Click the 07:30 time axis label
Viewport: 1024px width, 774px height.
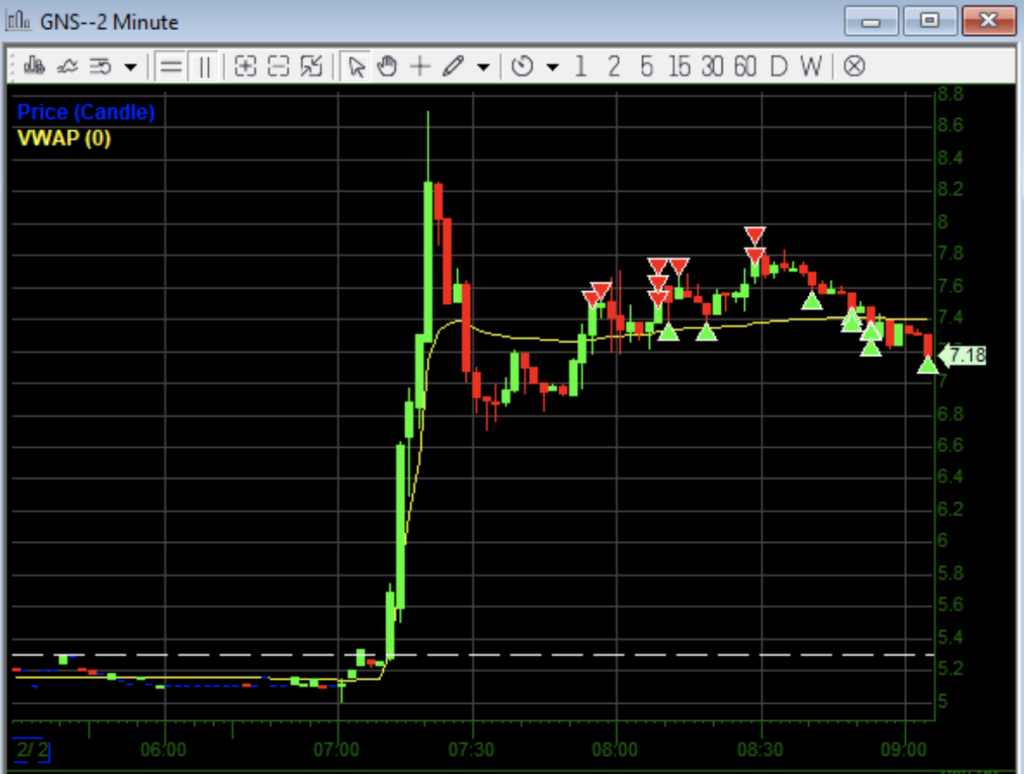(x=471, y=749)
